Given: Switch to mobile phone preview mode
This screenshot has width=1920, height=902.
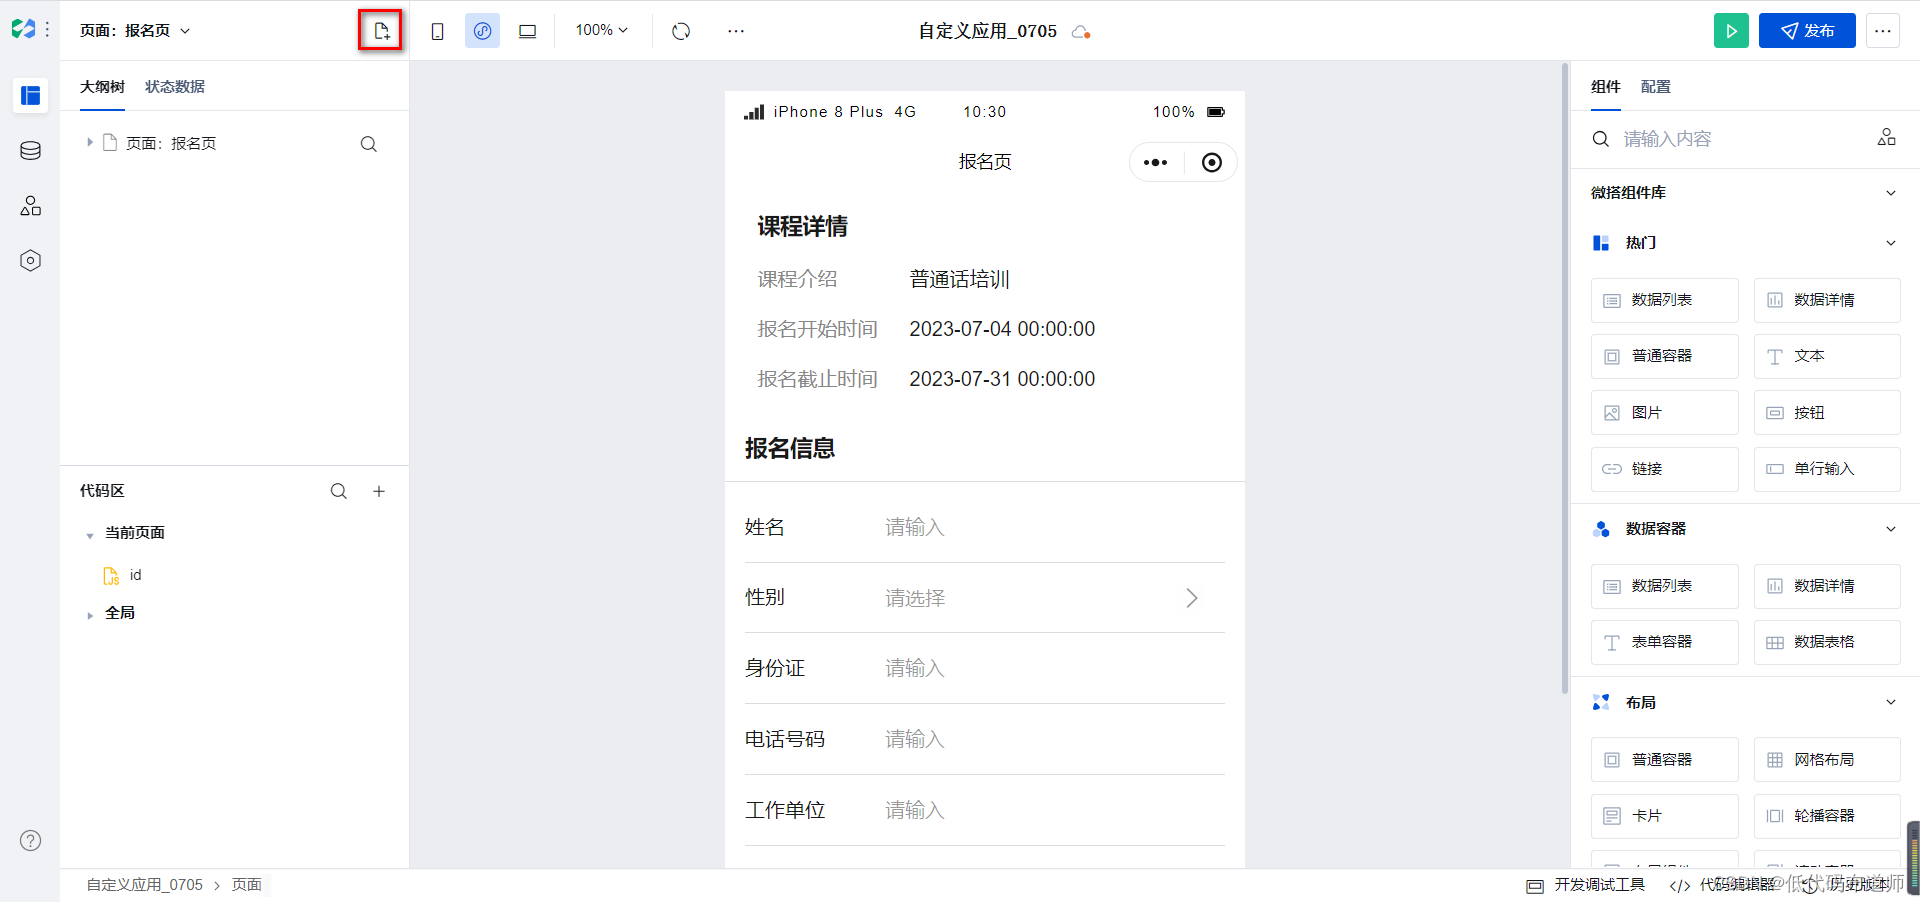Looking at the screenshot, I should coord(437,31).
